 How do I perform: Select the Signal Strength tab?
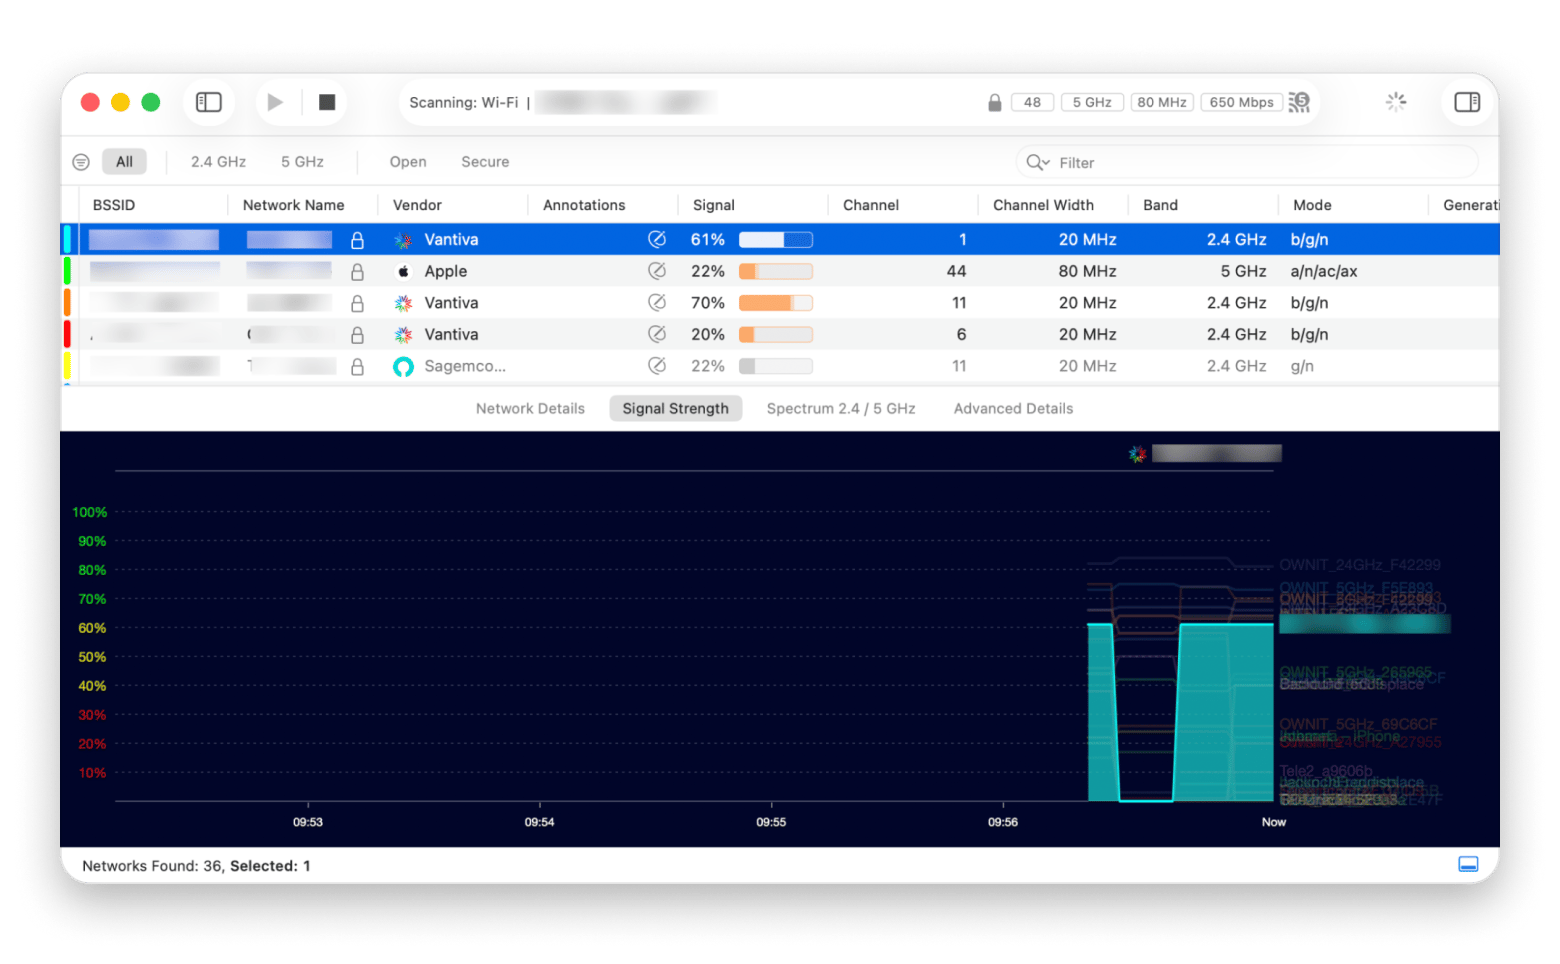[676, 409]
